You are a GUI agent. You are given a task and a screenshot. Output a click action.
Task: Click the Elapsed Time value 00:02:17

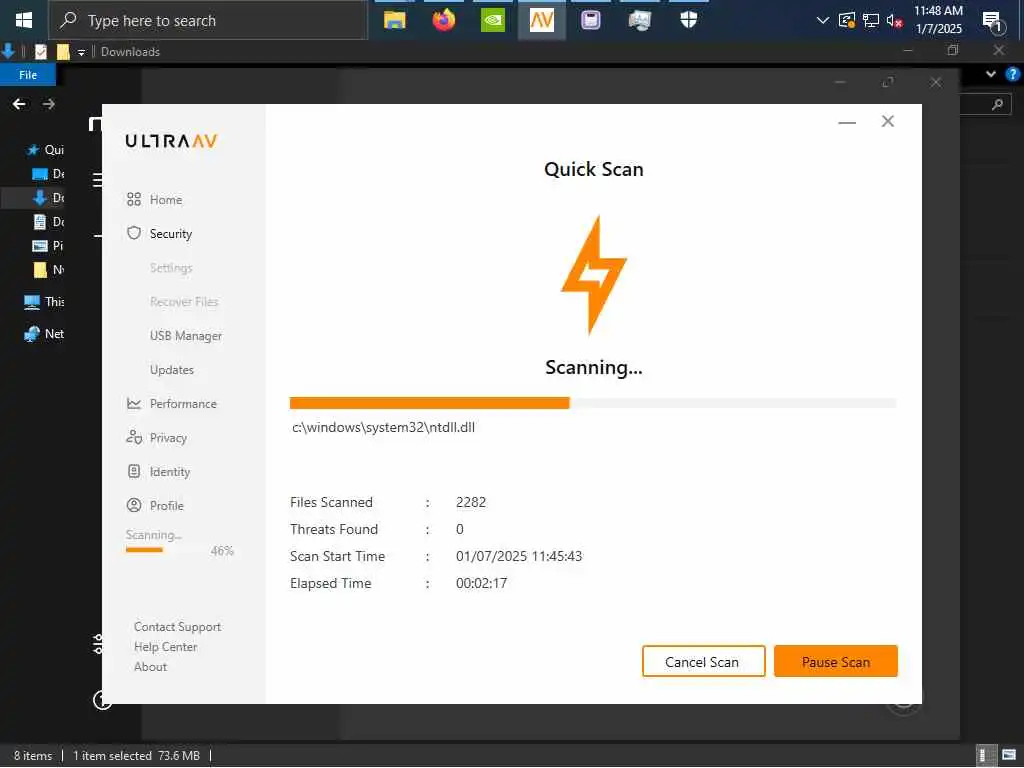point(481,583)
